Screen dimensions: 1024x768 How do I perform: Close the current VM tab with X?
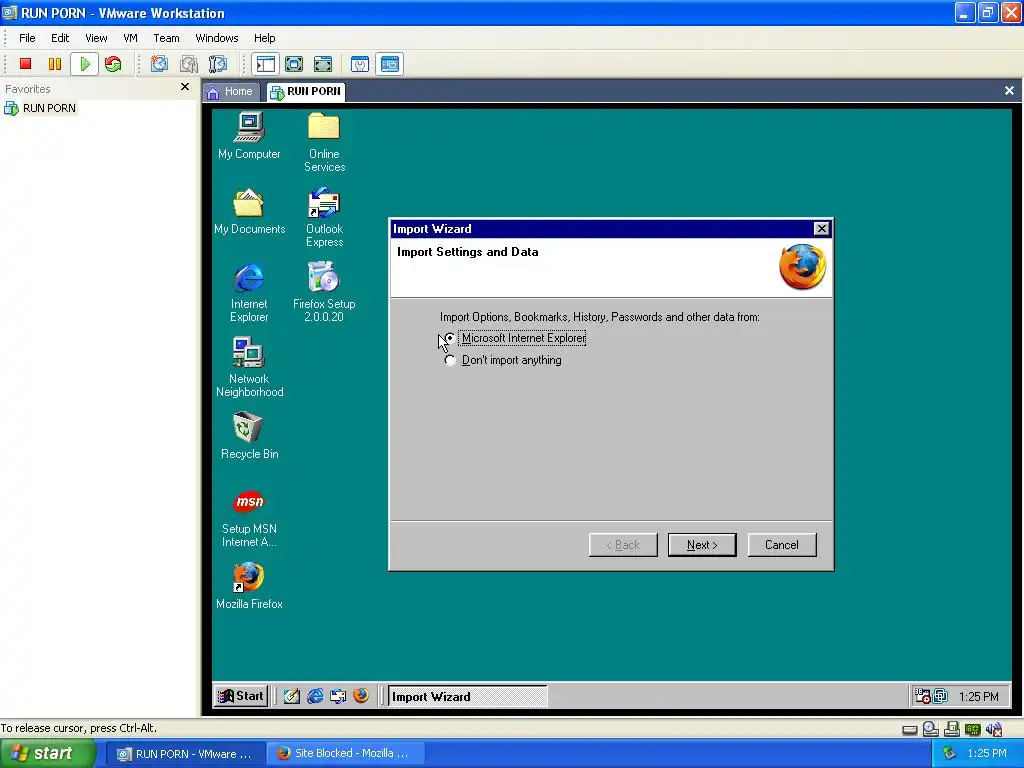[x=1009, y=91]
